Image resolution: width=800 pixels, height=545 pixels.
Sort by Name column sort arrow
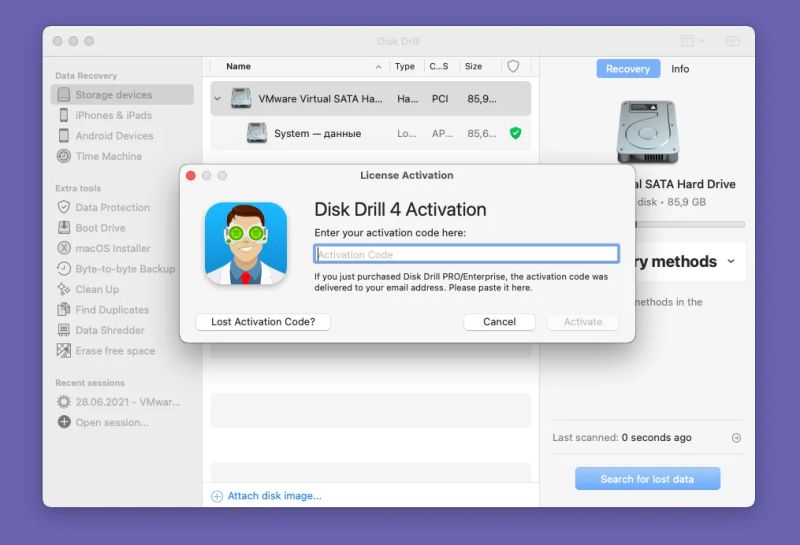[x=378, y=67]
